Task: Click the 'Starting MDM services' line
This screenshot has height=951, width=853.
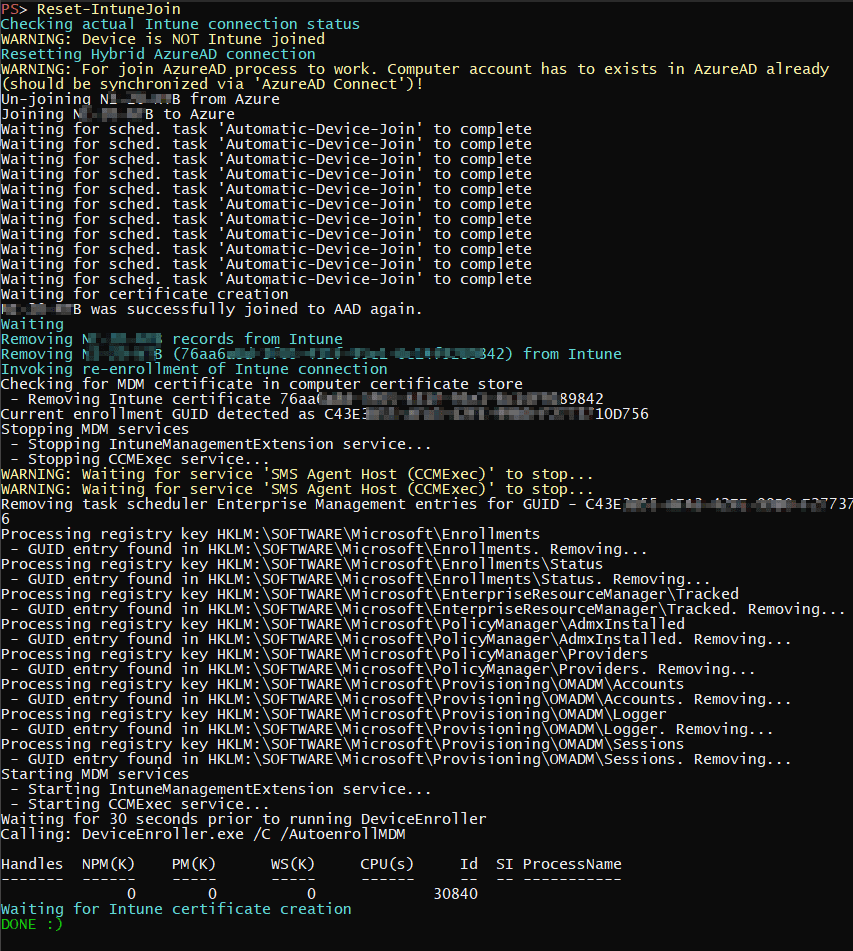Action: point(94,774)
